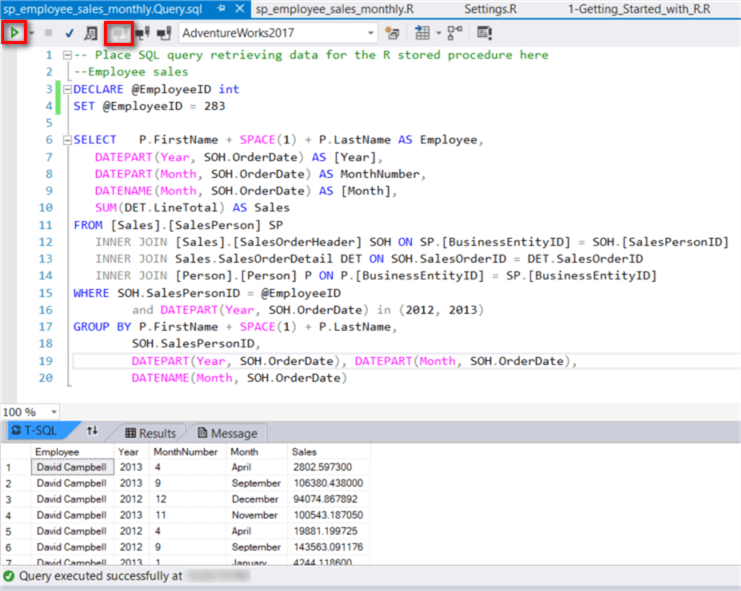
Task: Click the swap panes arrows beside T-SQL tab
Action: 92,432
